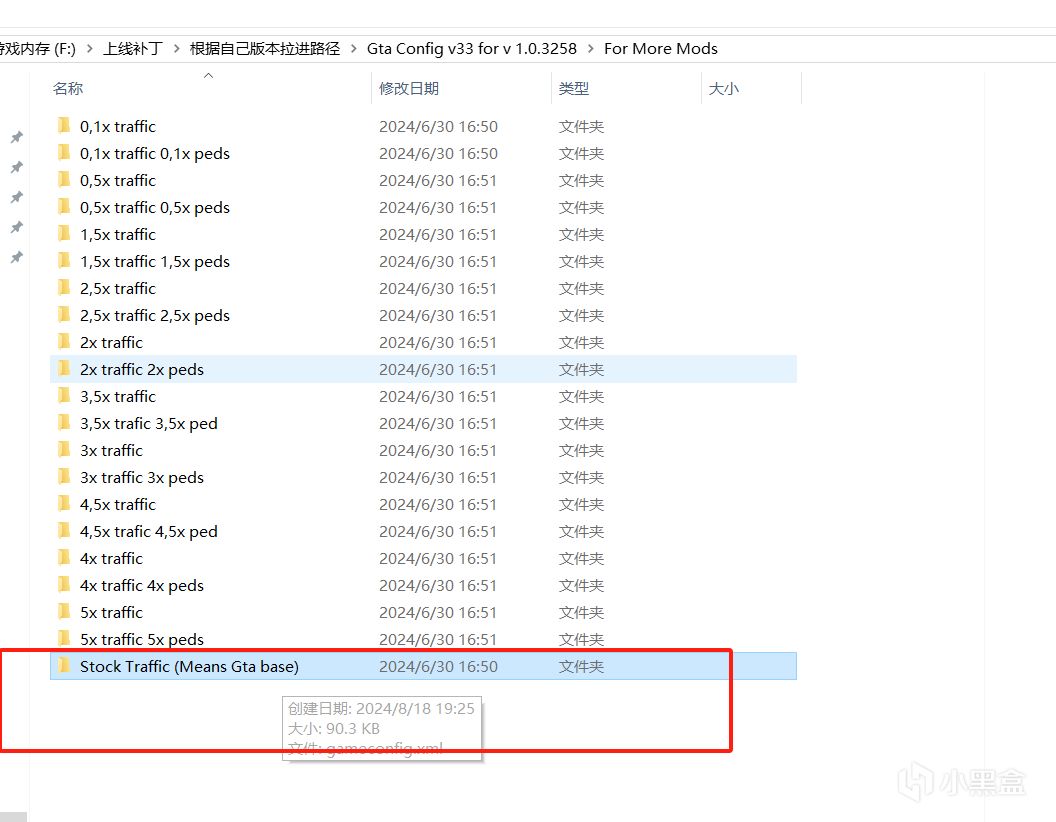The height and width of the screenshot is (822, 1056).
Task: Expand chevron after '游戏内存 (F:)' in address bar
Action: coord(89,48)
